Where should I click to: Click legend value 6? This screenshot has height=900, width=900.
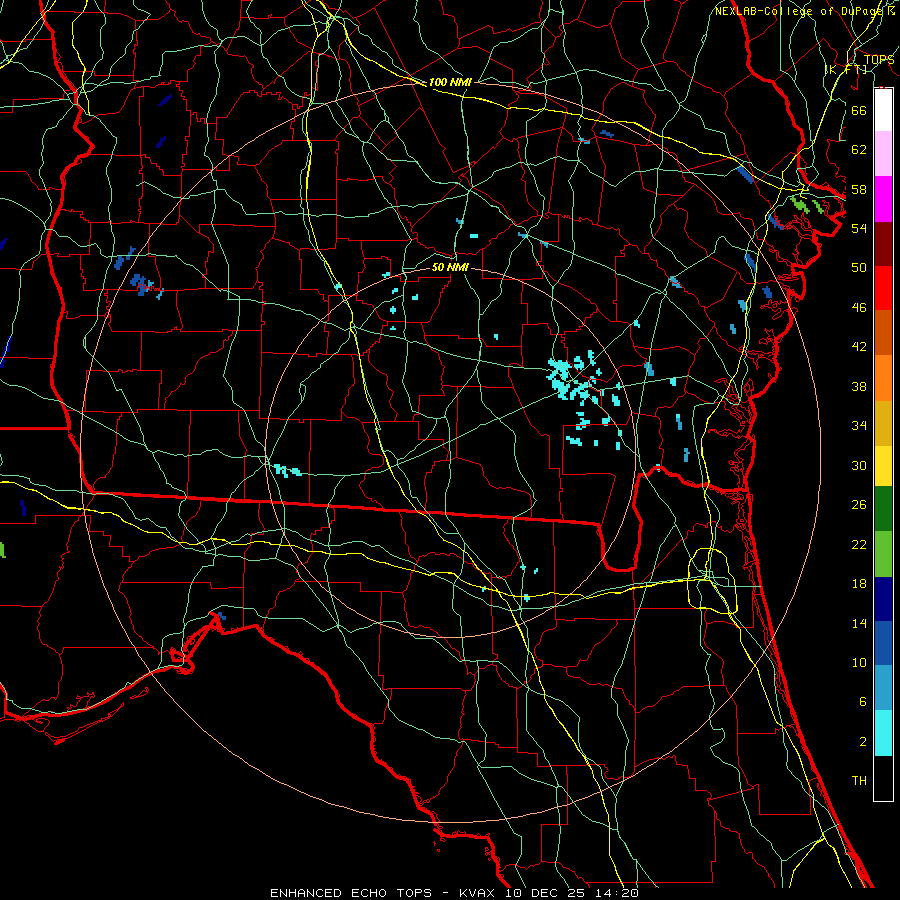862,702
